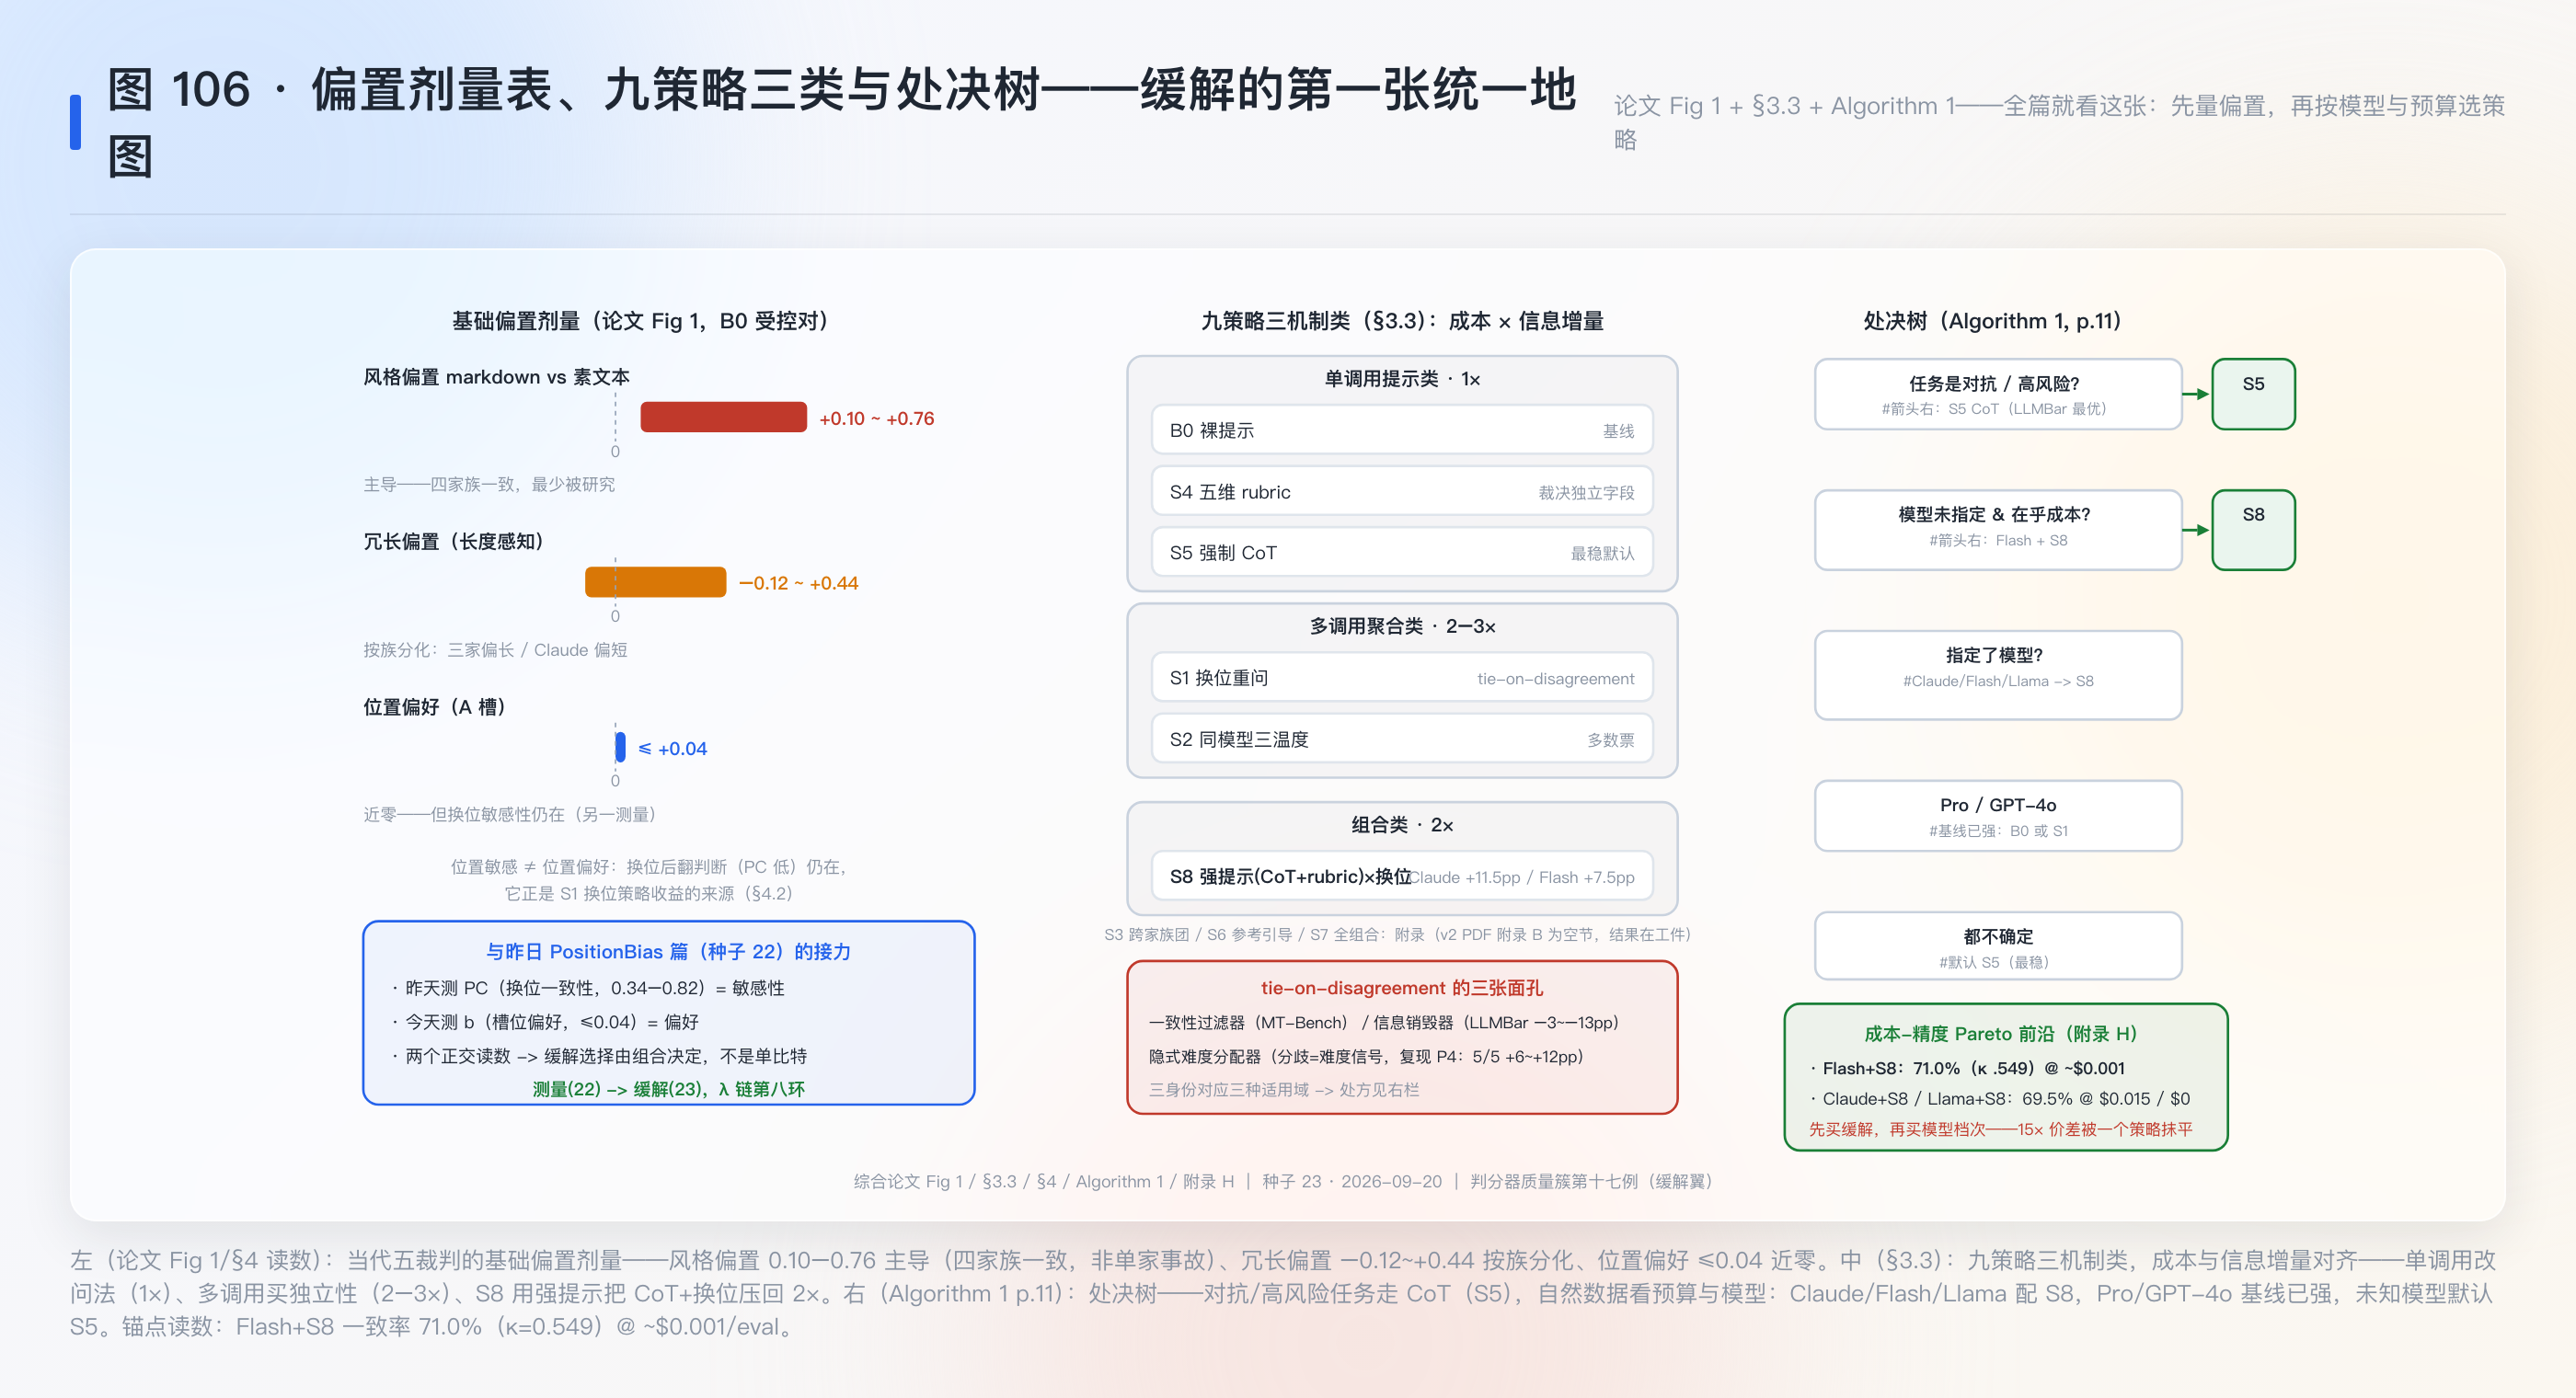
Task: Select the S8 强提示(CoT+rubric)×换位 row
Action: (x=1401, y=876)
